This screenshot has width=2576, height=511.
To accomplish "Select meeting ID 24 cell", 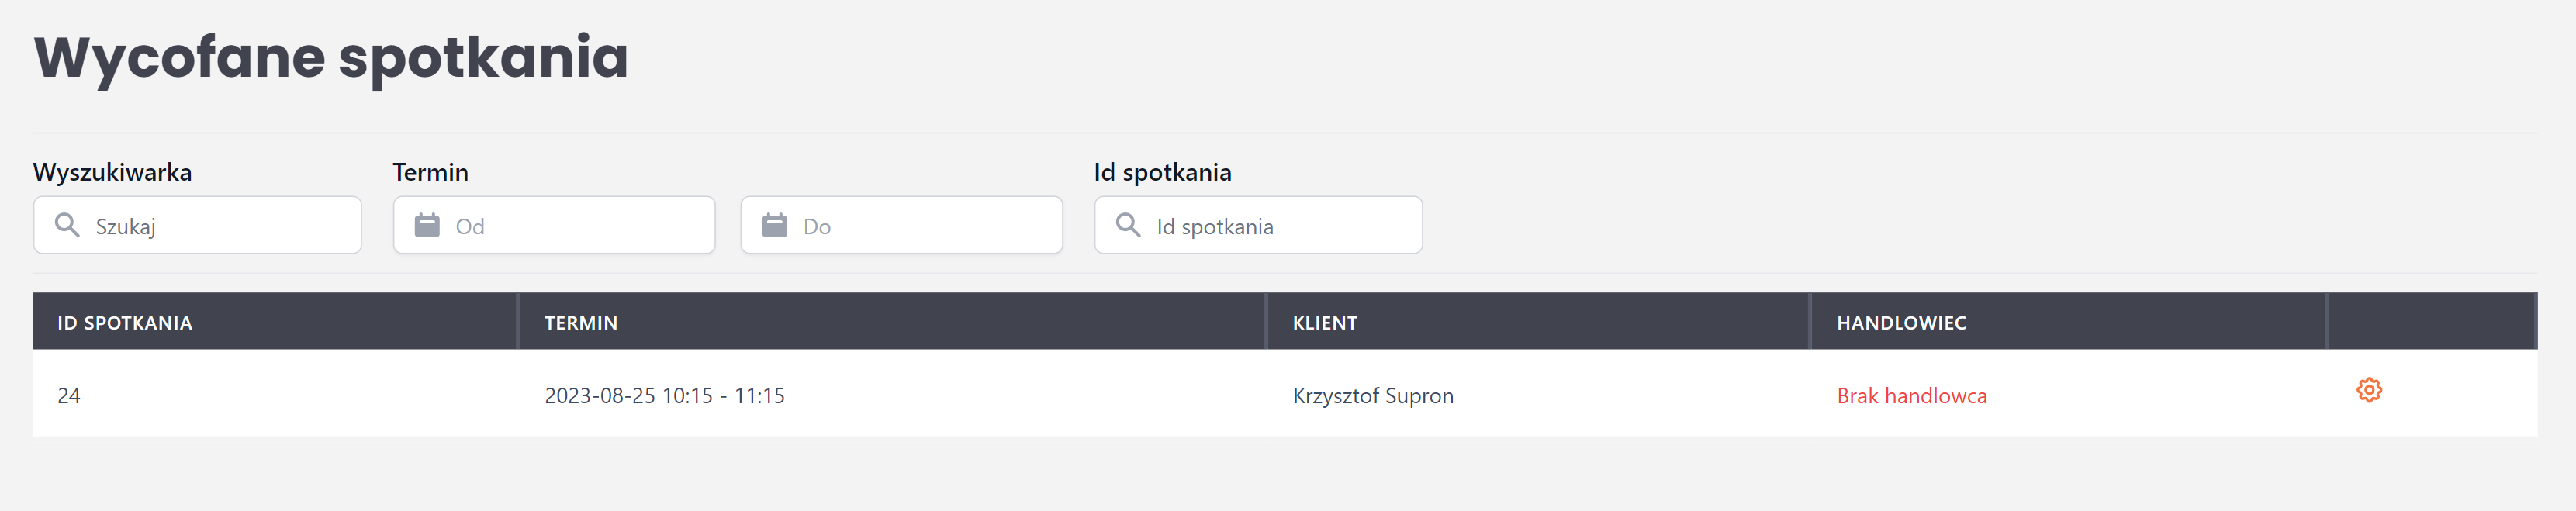I will 69,396.
